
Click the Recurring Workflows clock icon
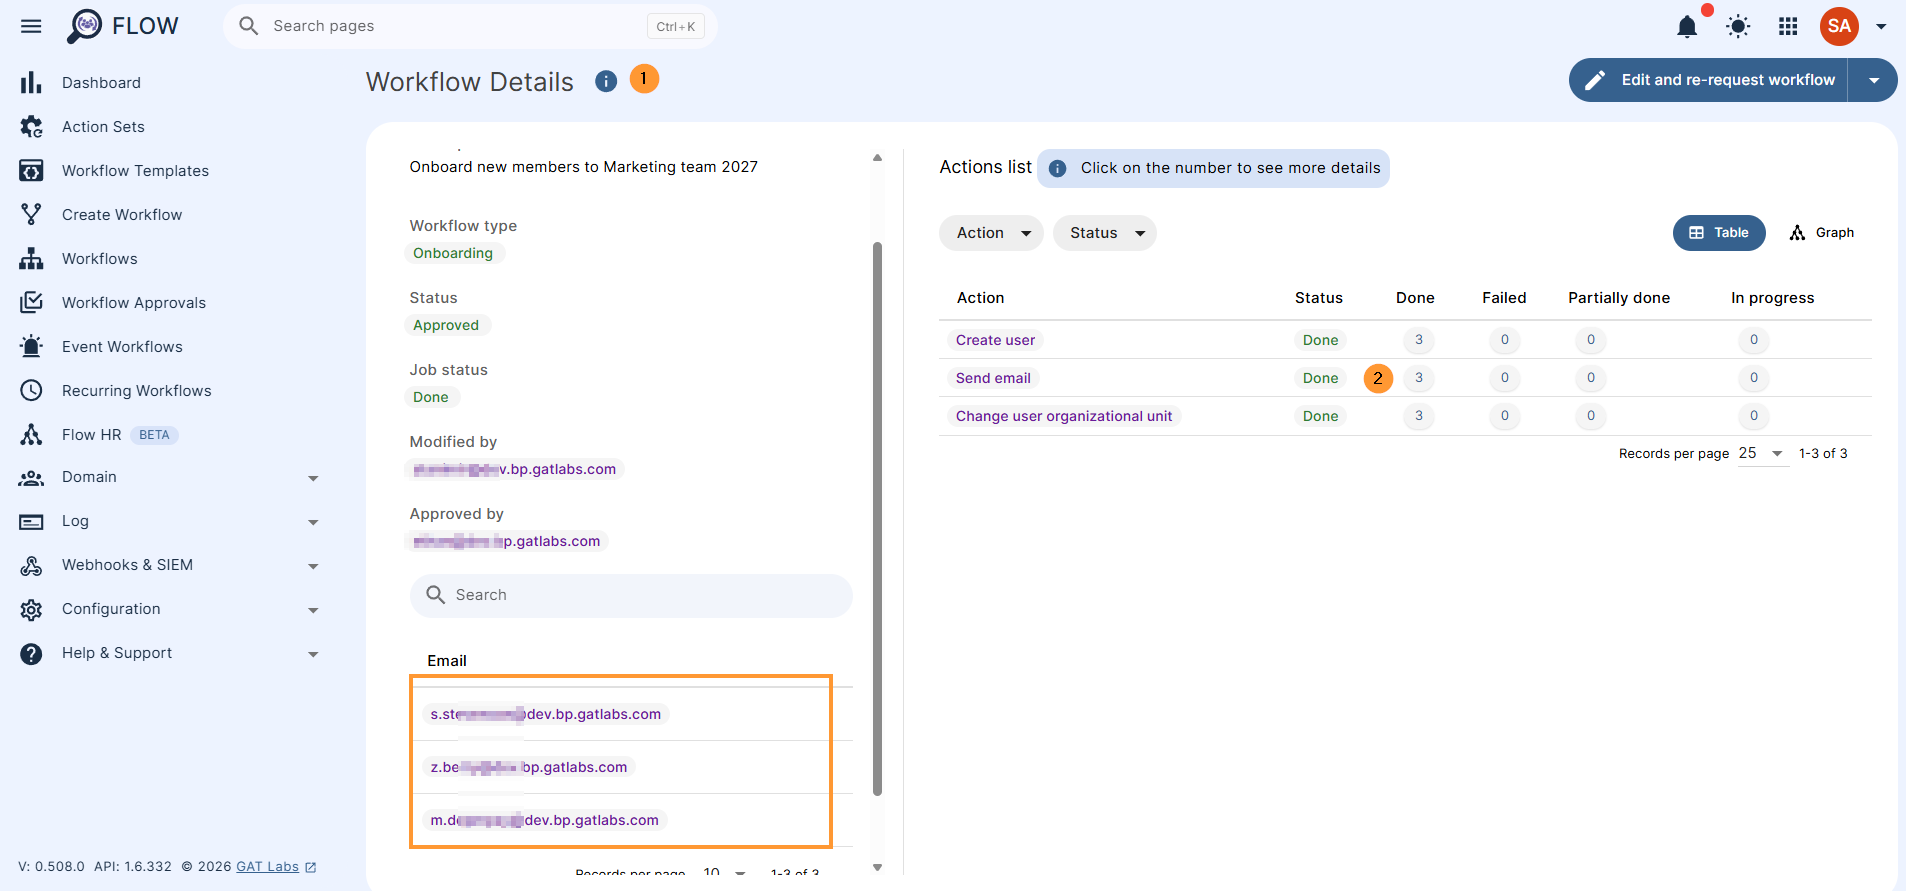tap(31, 390)
